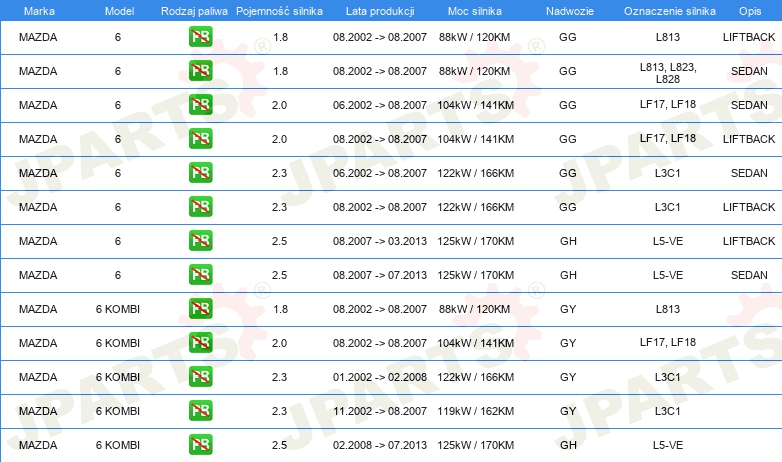Click petrol fuel icon in 6 KOMBI 2.0 row
The image size is (782, 462).
tap(200, 342)
